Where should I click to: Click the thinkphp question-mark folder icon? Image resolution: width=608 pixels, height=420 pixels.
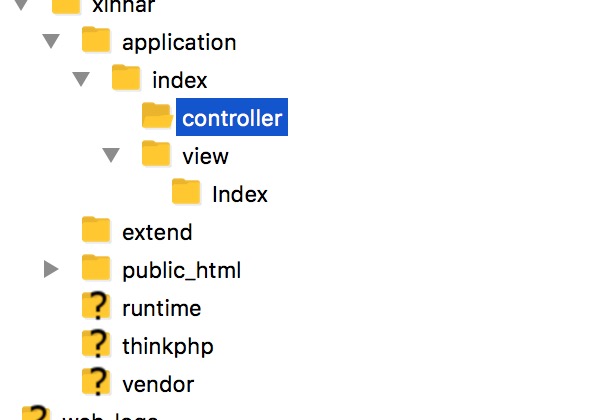96,344
